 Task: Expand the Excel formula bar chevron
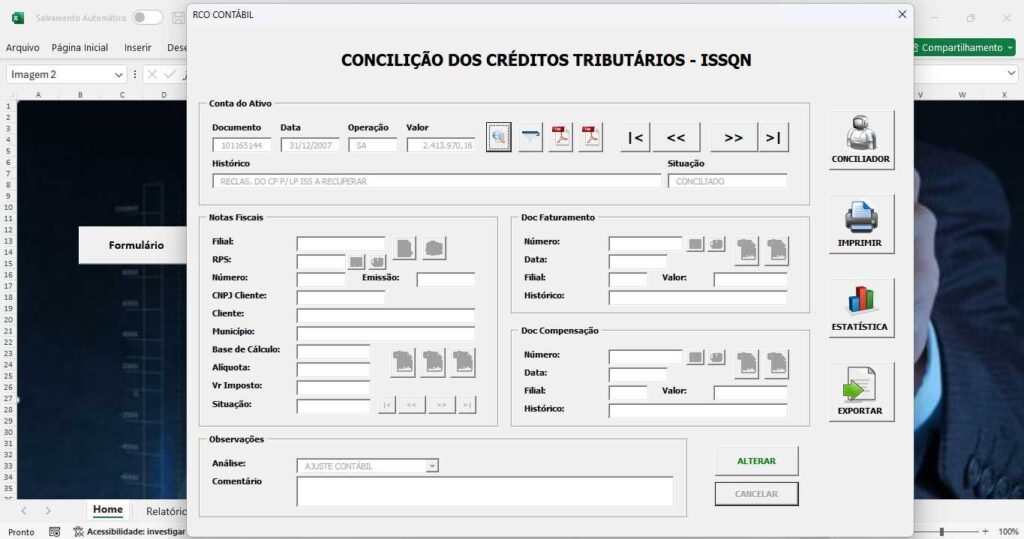click(x=1012, y=74)
